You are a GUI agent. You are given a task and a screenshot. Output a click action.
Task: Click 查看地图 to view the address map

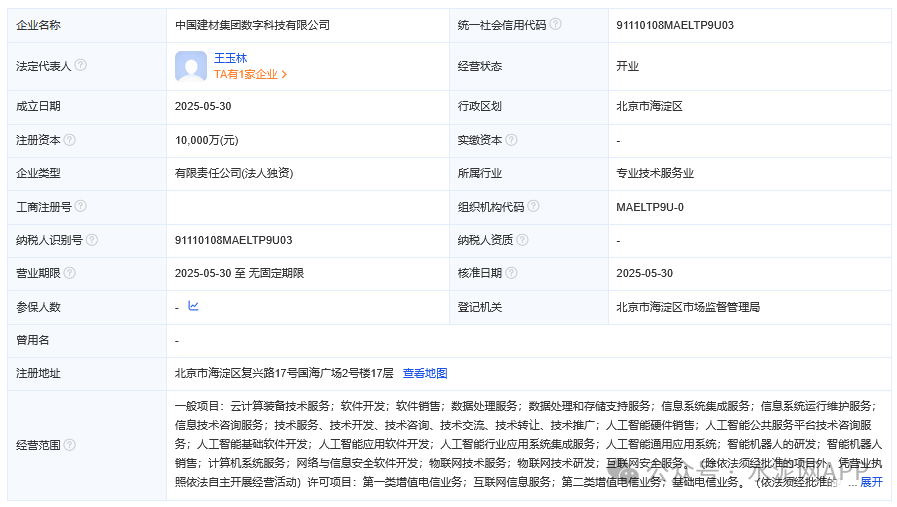425,373
